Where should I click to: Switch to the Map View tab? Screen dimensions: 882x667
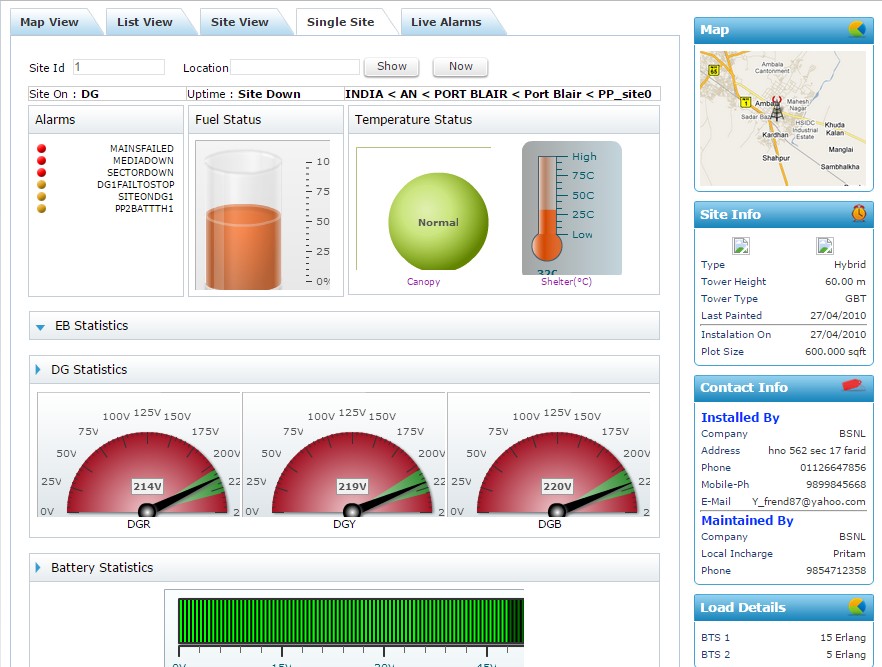coord(49,22)
